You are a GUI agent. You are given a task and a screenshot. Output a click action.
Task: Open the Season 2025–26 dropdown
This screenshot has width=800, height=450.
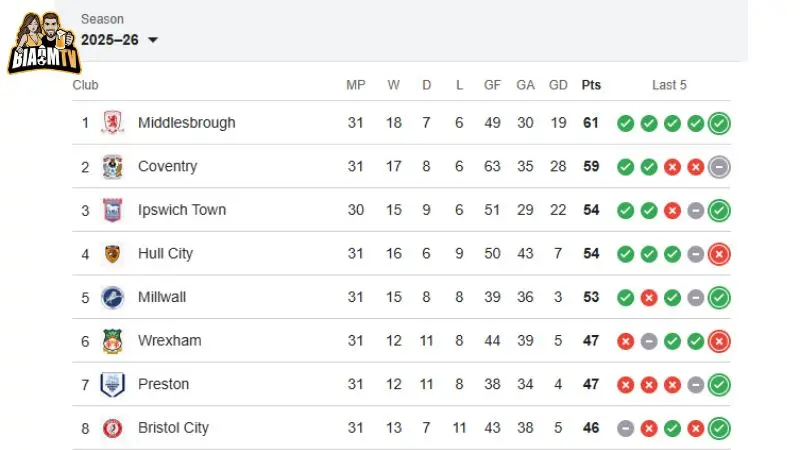point(119,40)
